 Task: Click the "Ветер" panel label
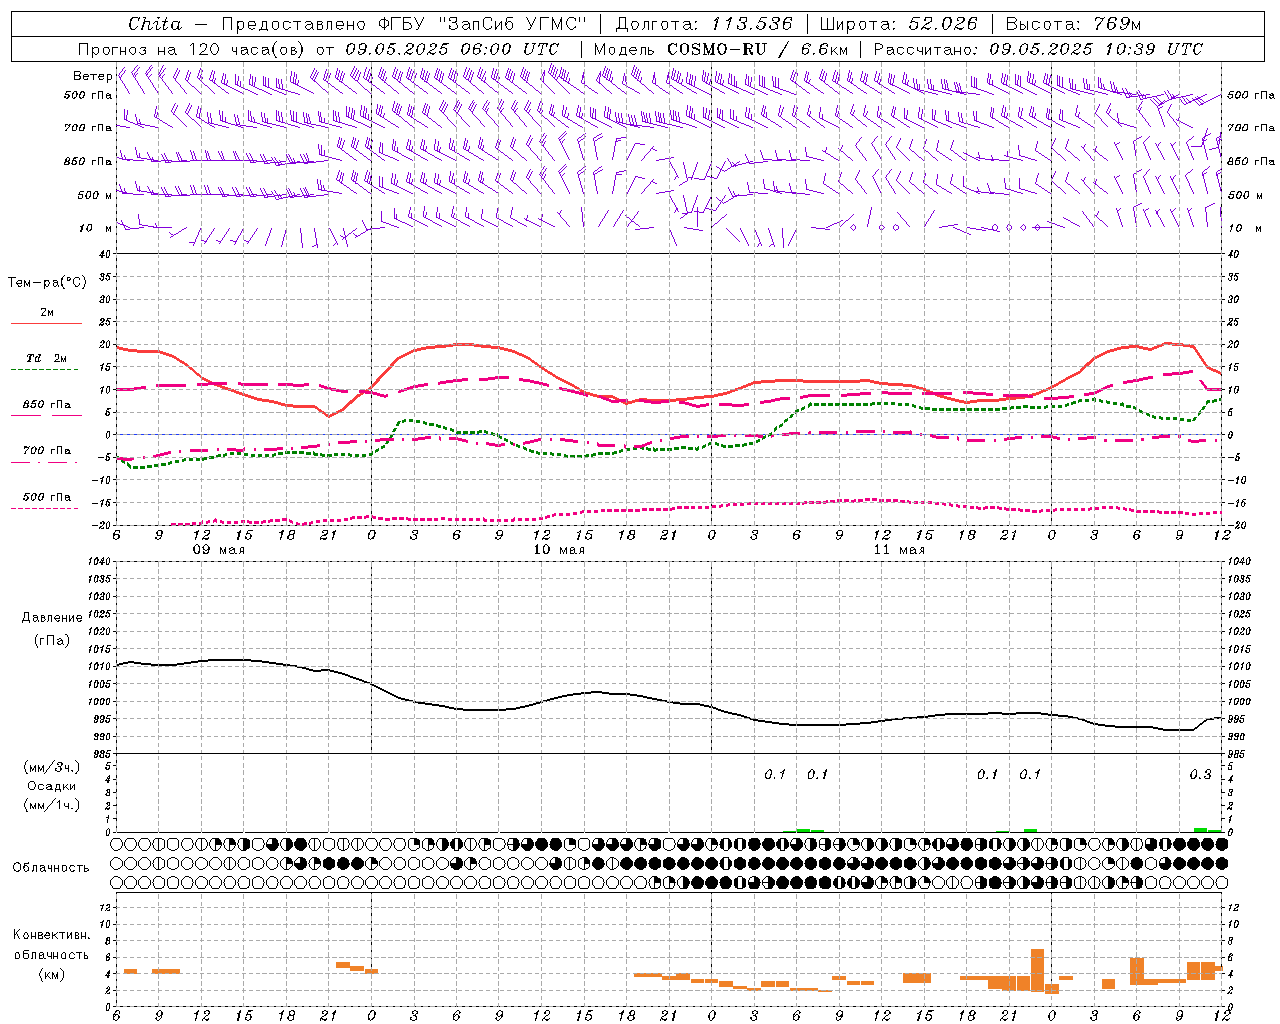point(92,76)
